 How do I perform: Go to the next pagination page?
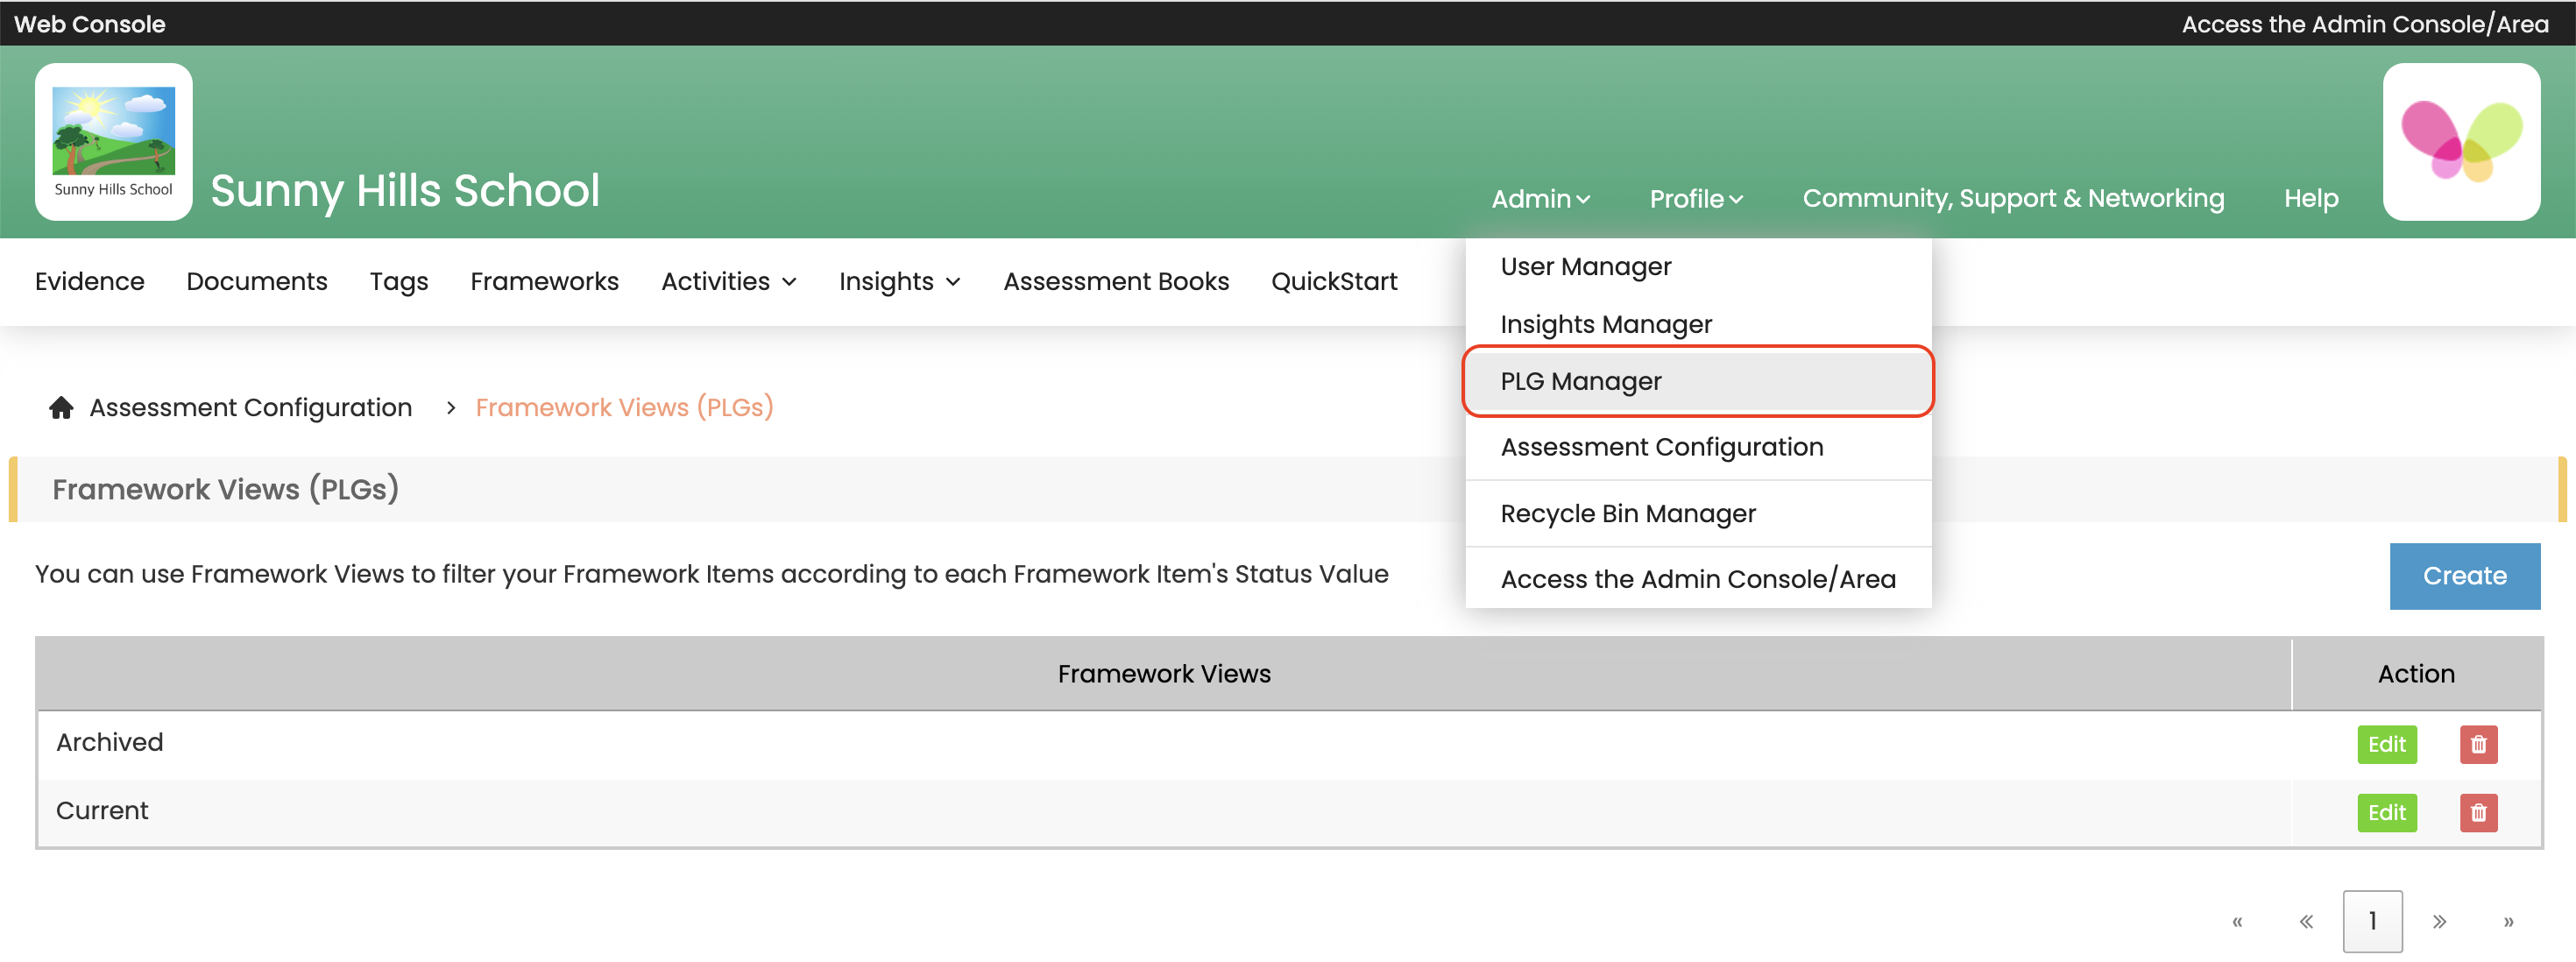(2439, 921)
